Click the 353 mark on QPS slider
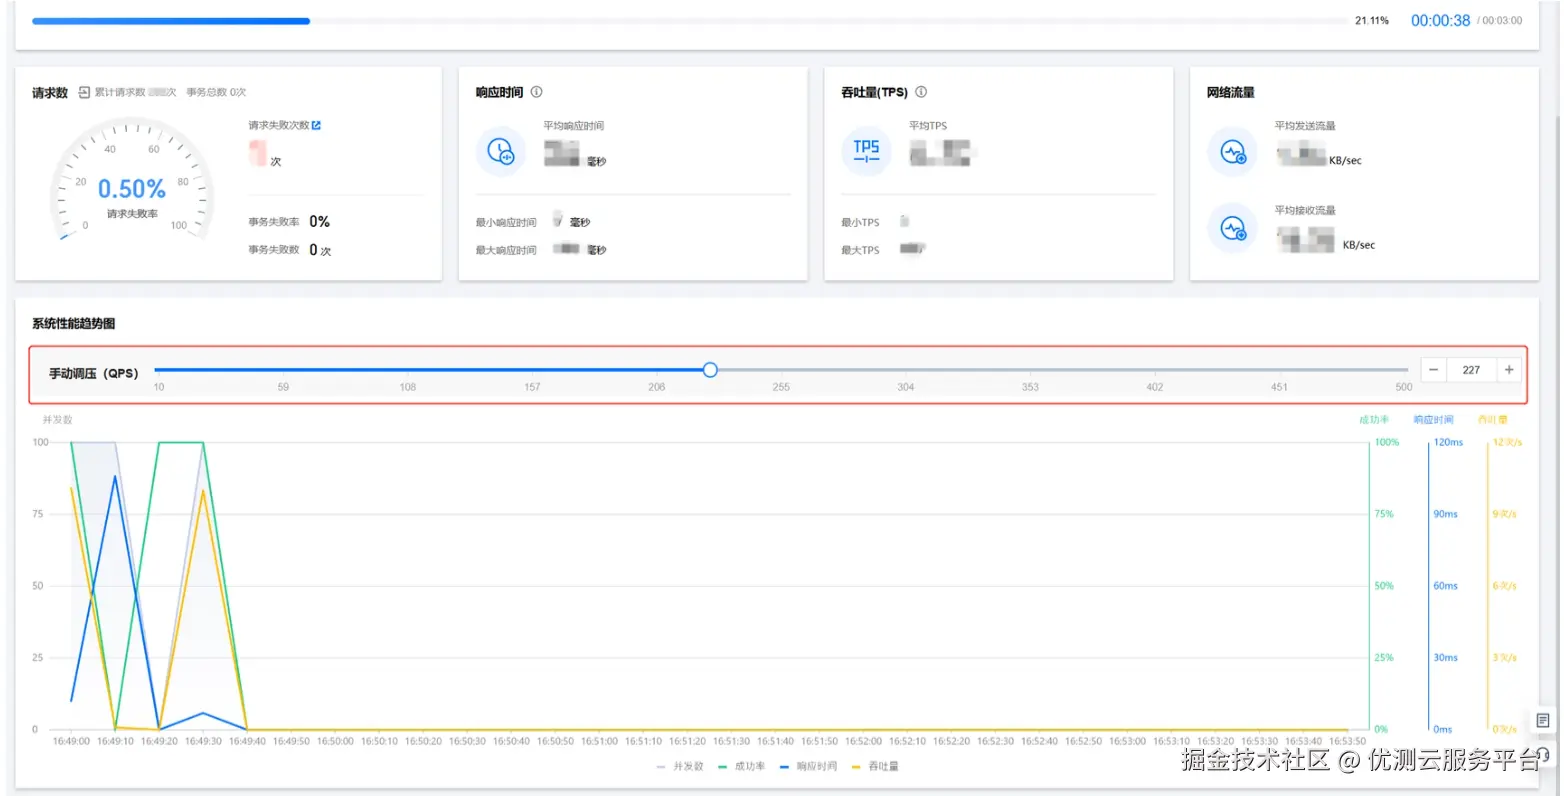1564x796 pixels. click(x=1030, y=387)
